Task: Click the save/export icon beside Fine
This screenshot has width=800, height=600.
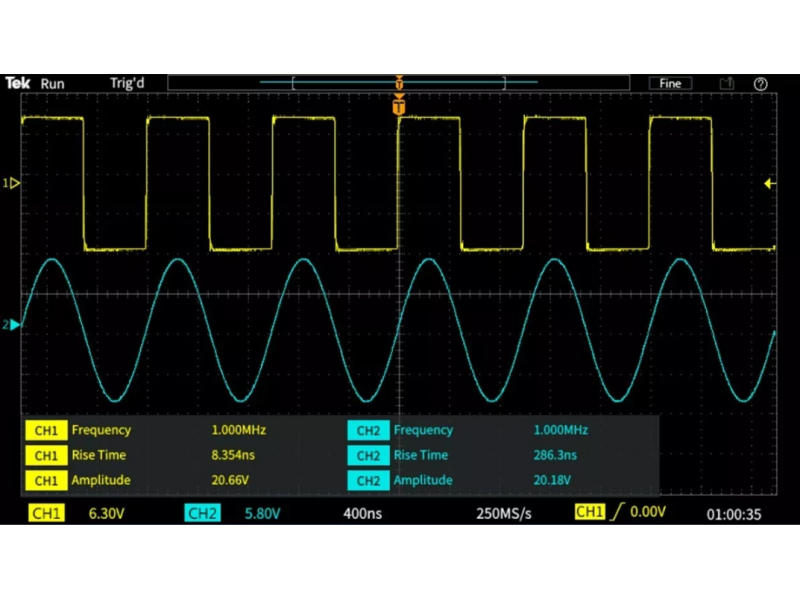Action: [727, 84]
